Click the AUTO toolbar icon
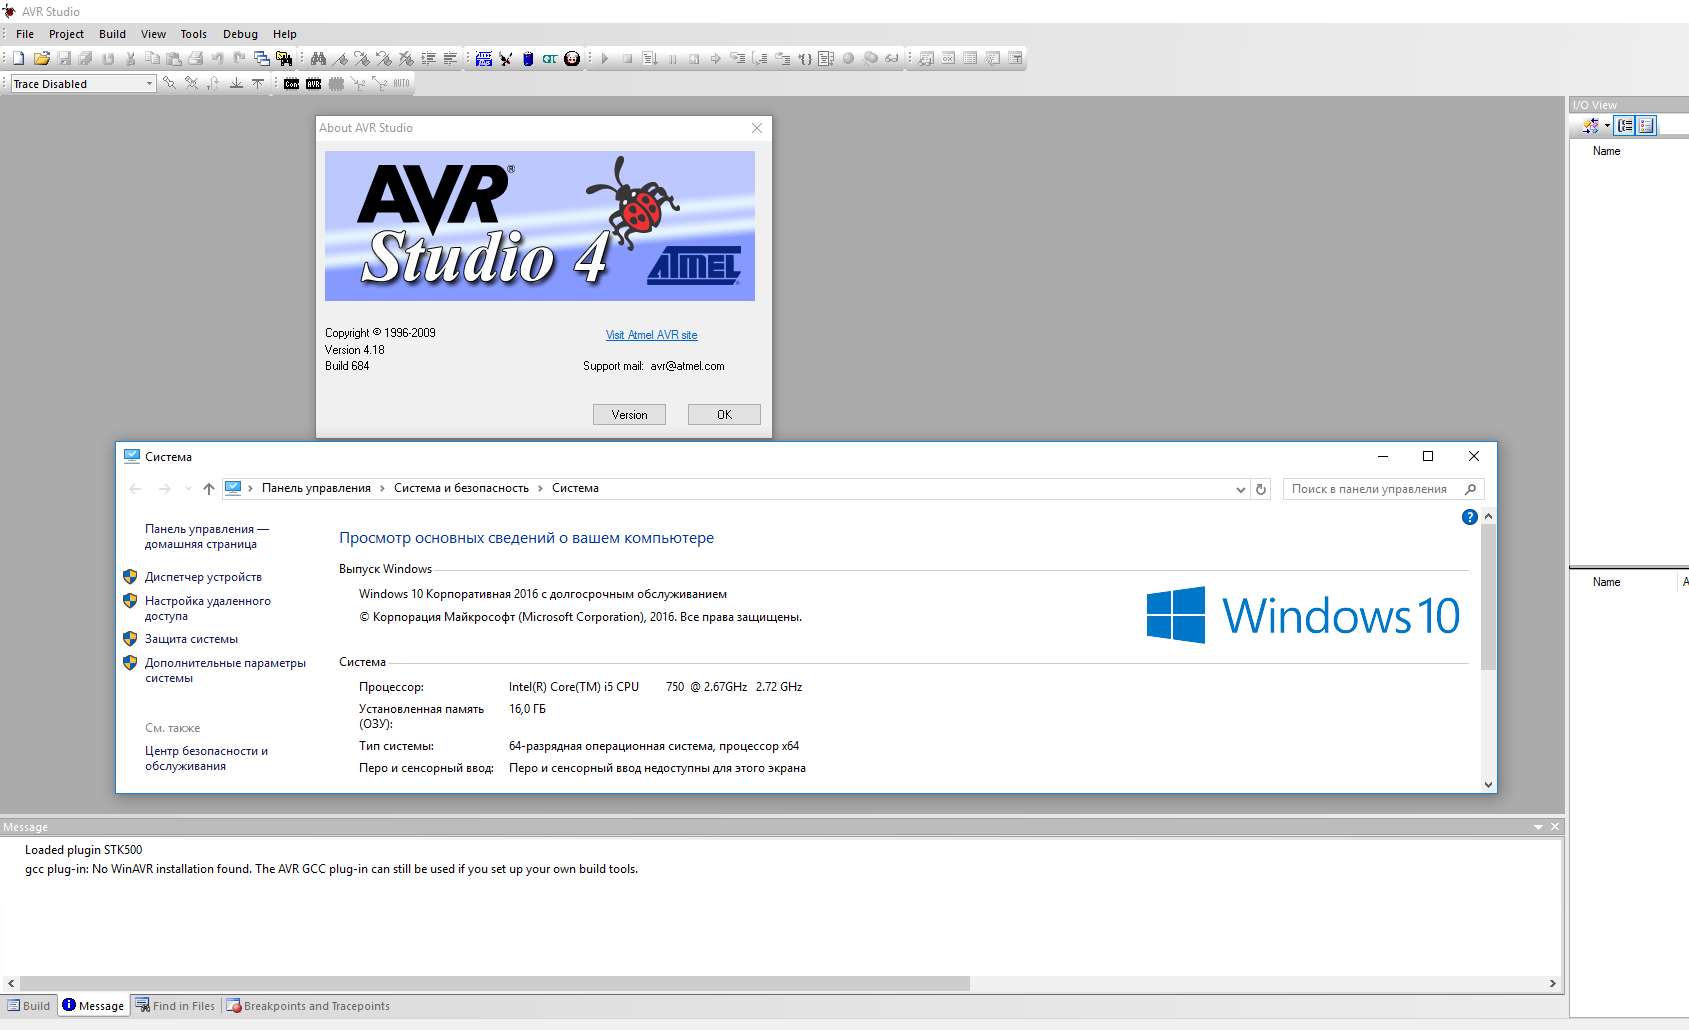This screenshot has width=1689, height=1030. 401,84
